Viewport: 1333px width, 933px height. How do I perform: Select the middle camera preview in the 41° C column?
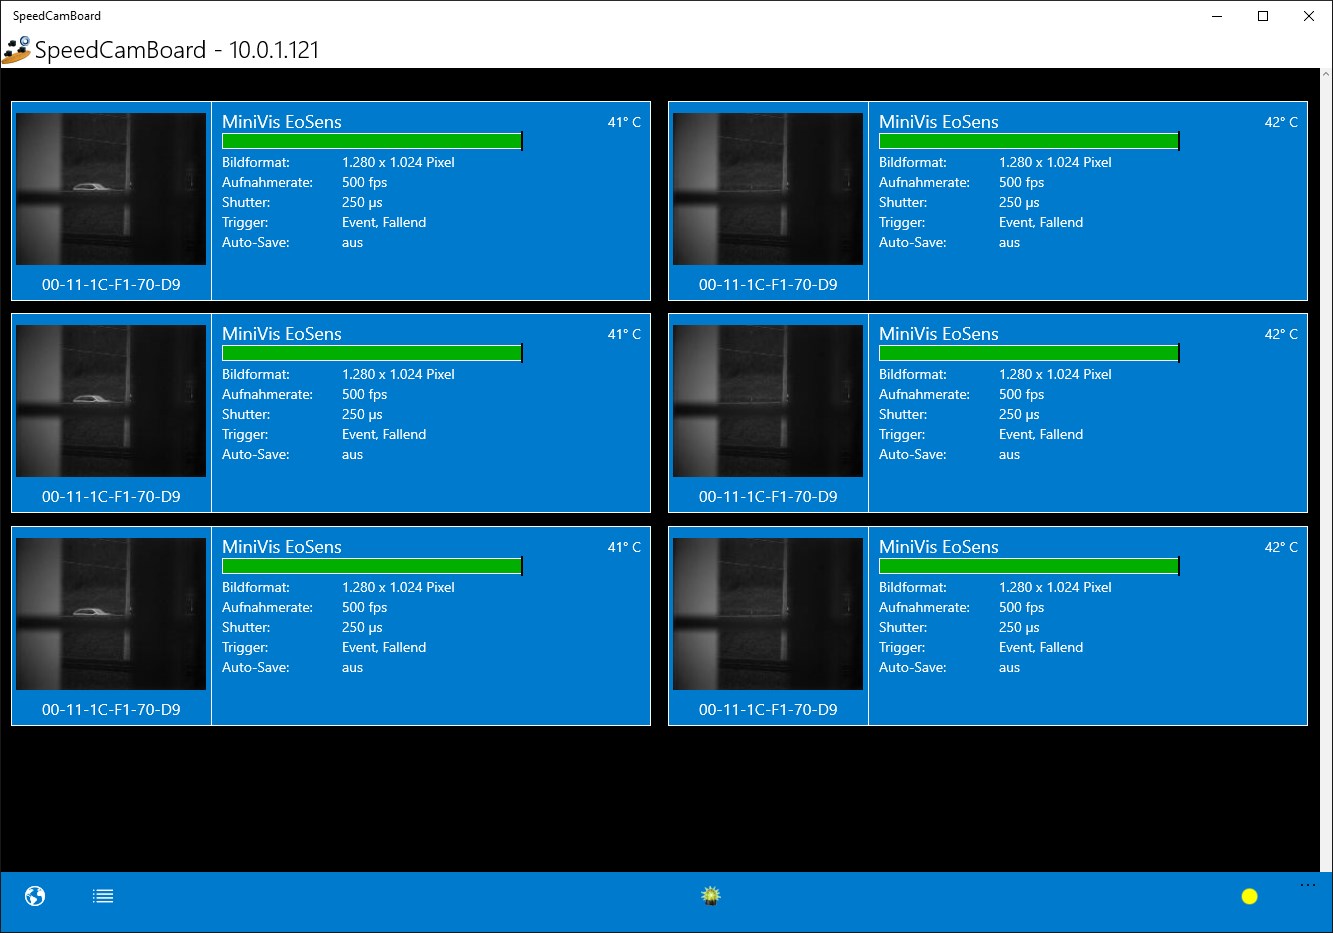point(111,401)
